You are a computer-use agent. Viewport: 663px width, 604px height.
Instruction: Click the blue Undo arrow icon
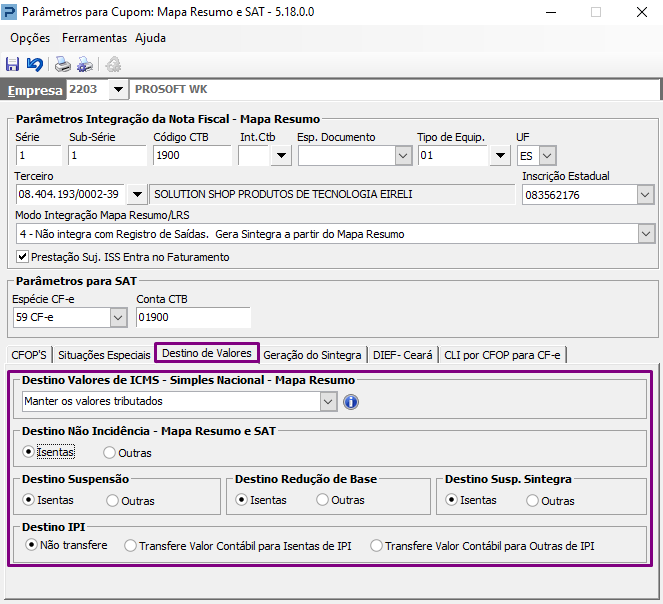35,64
